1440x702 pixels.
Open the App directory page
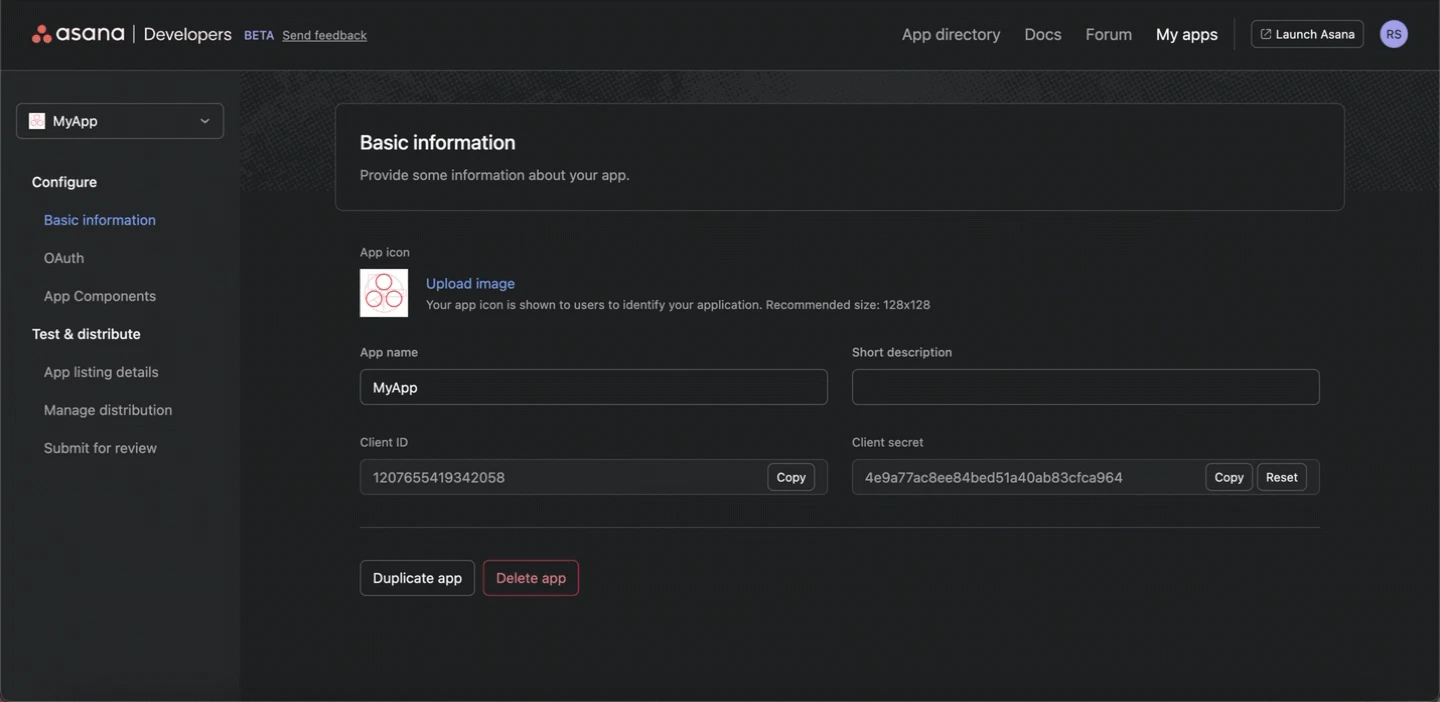tap(950, 34)
